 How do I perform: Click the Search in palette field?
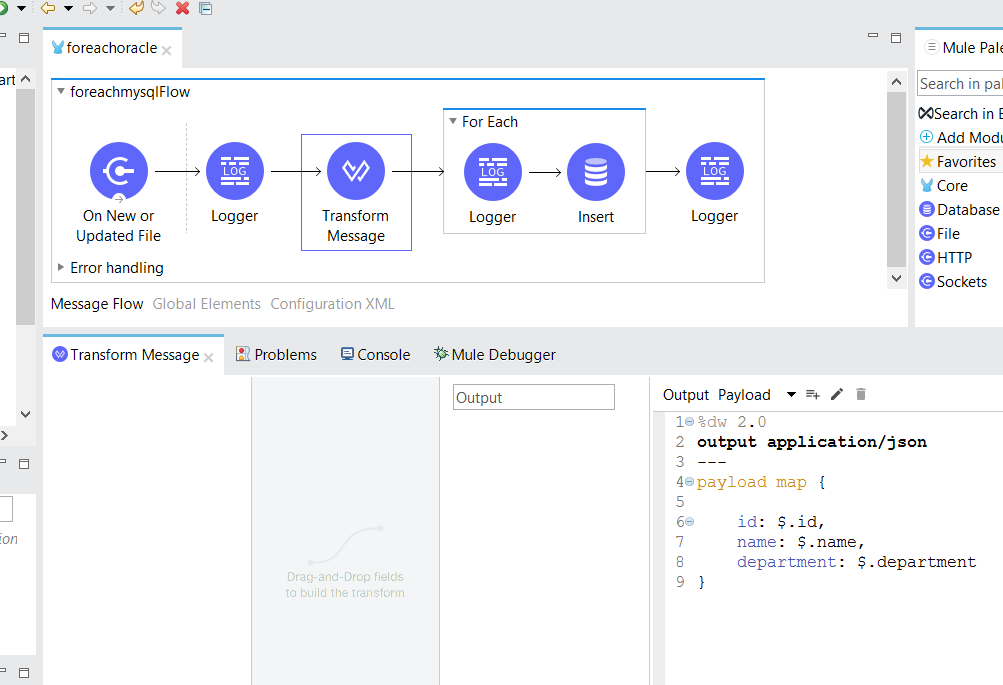tap(960, 84)
